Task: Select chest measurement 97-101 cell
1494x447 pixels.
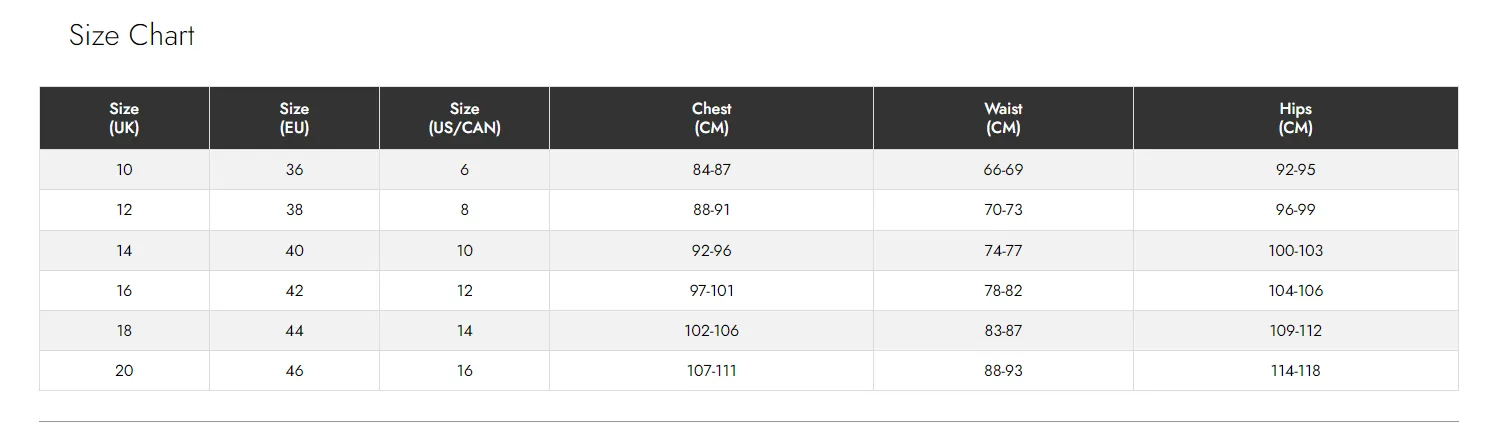Action: pos(711,290)
